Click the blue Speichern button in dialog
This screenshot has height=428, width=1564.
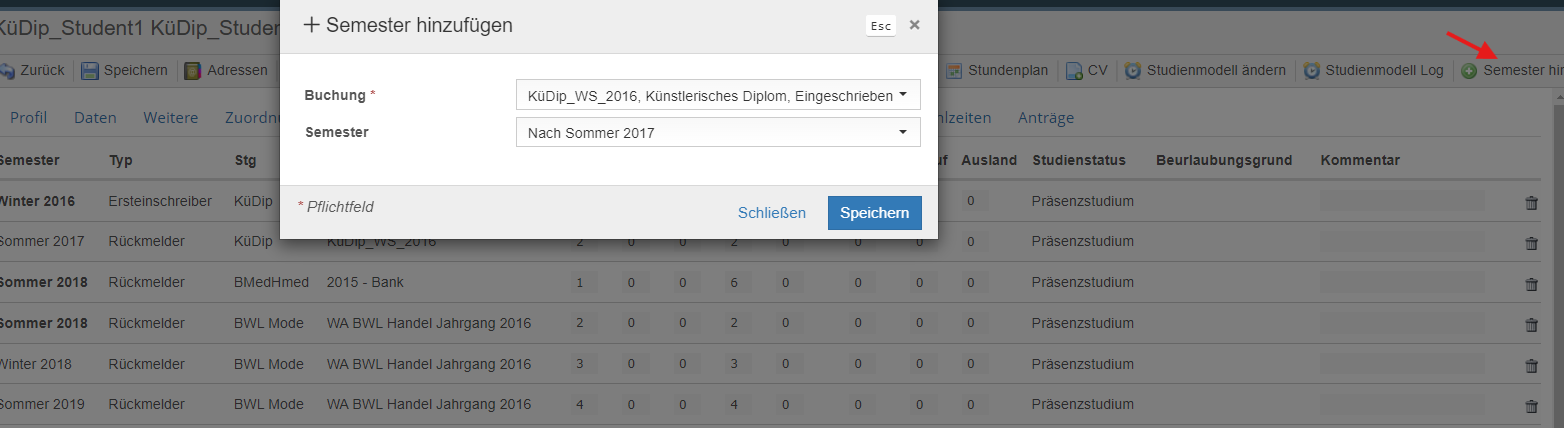(x=874, y=213)
